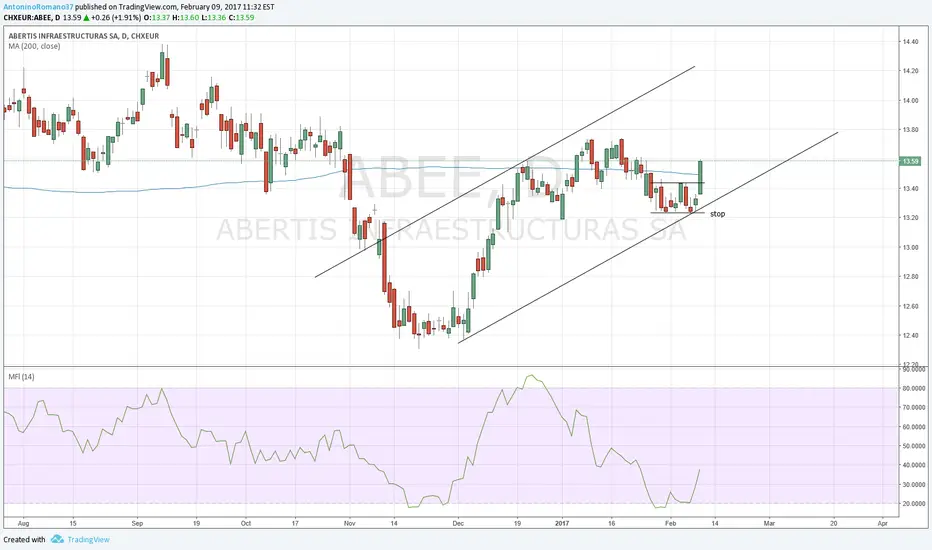
Task: Click the TradingView logo icon
Action: pos(57,539)
